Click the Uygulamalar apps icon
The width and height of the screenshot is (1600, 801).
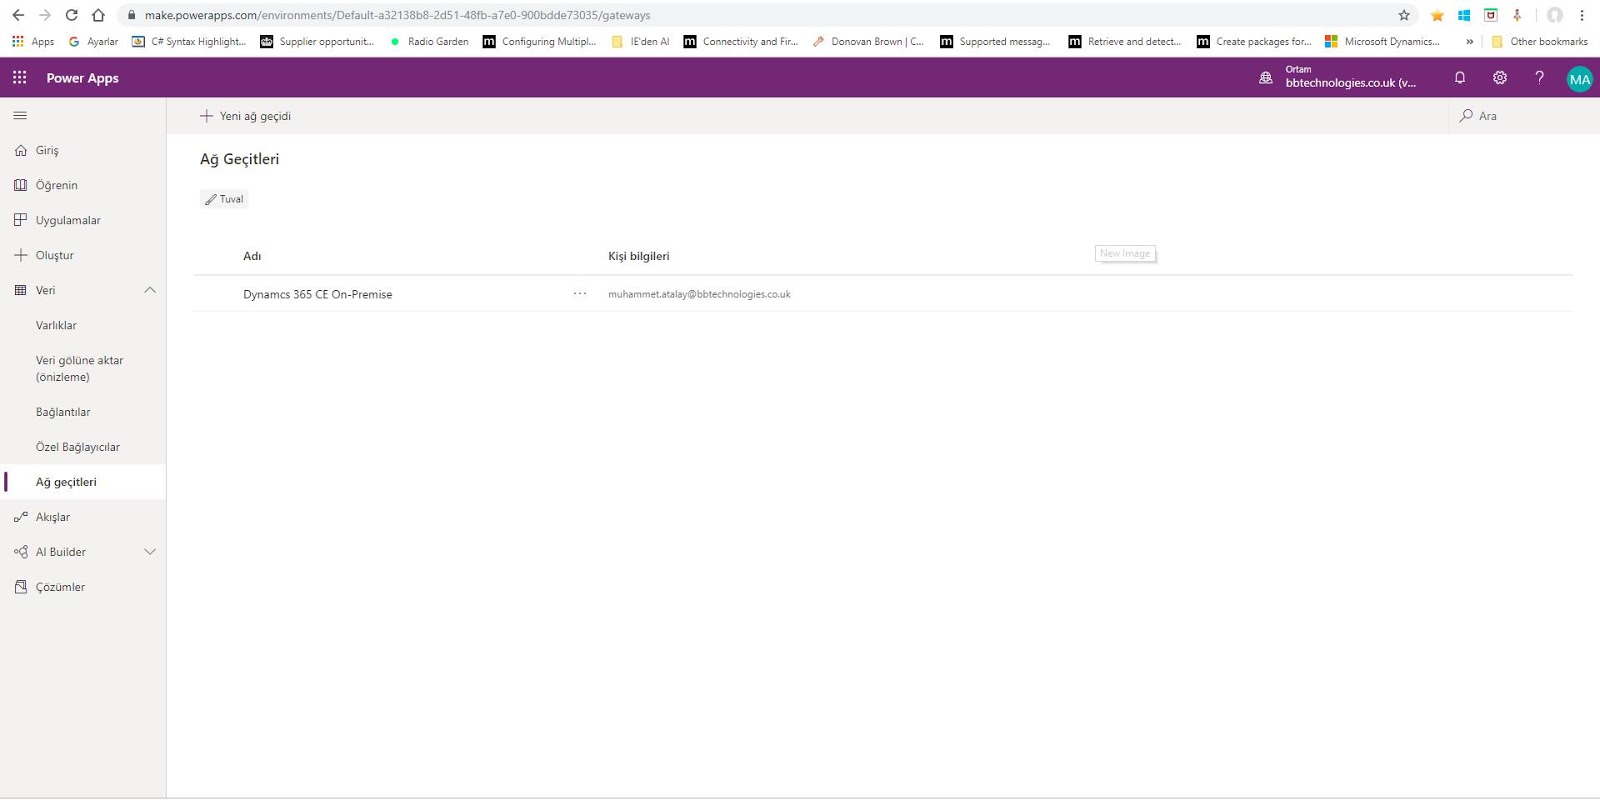click(21, 220)
